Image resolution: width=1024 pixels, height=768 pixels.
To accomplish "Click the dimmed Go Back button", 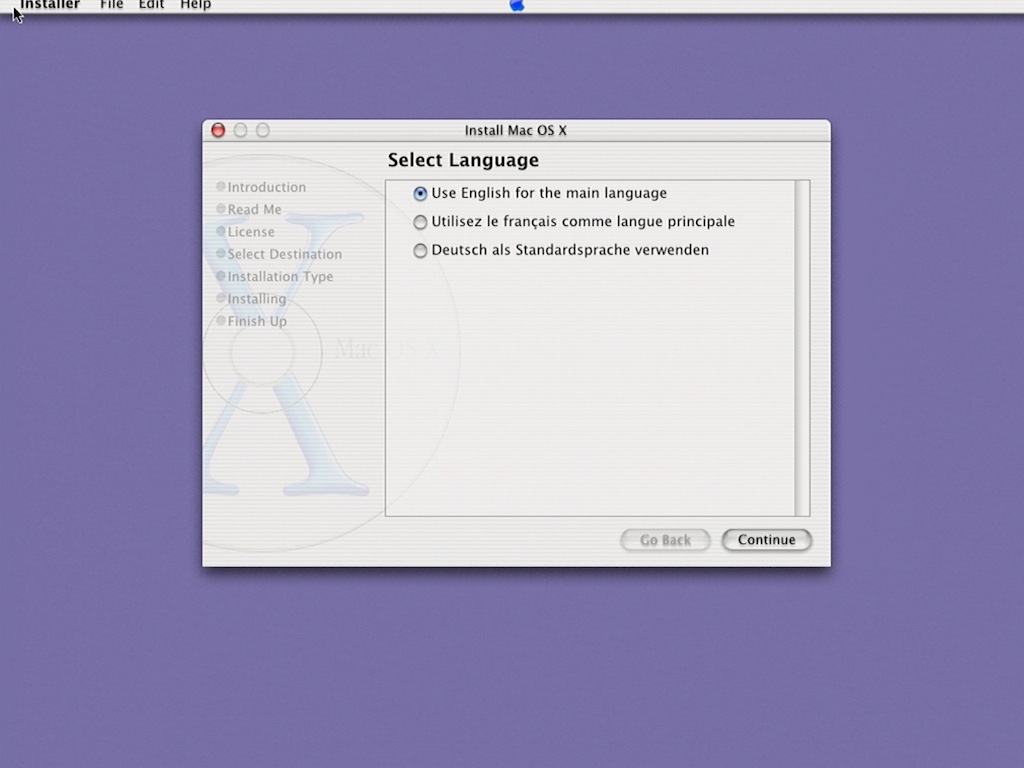I will 665,540.
